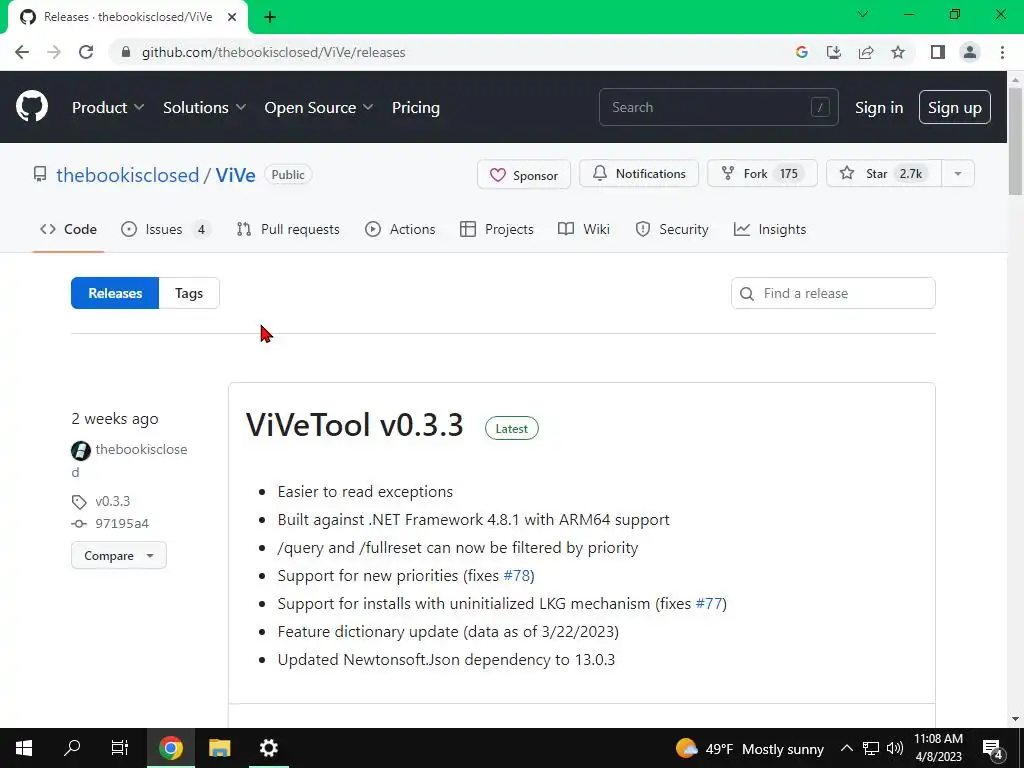This screenshot has height=768, width=1024.
Task: Click the GitHub Search field
Action: 718,107
